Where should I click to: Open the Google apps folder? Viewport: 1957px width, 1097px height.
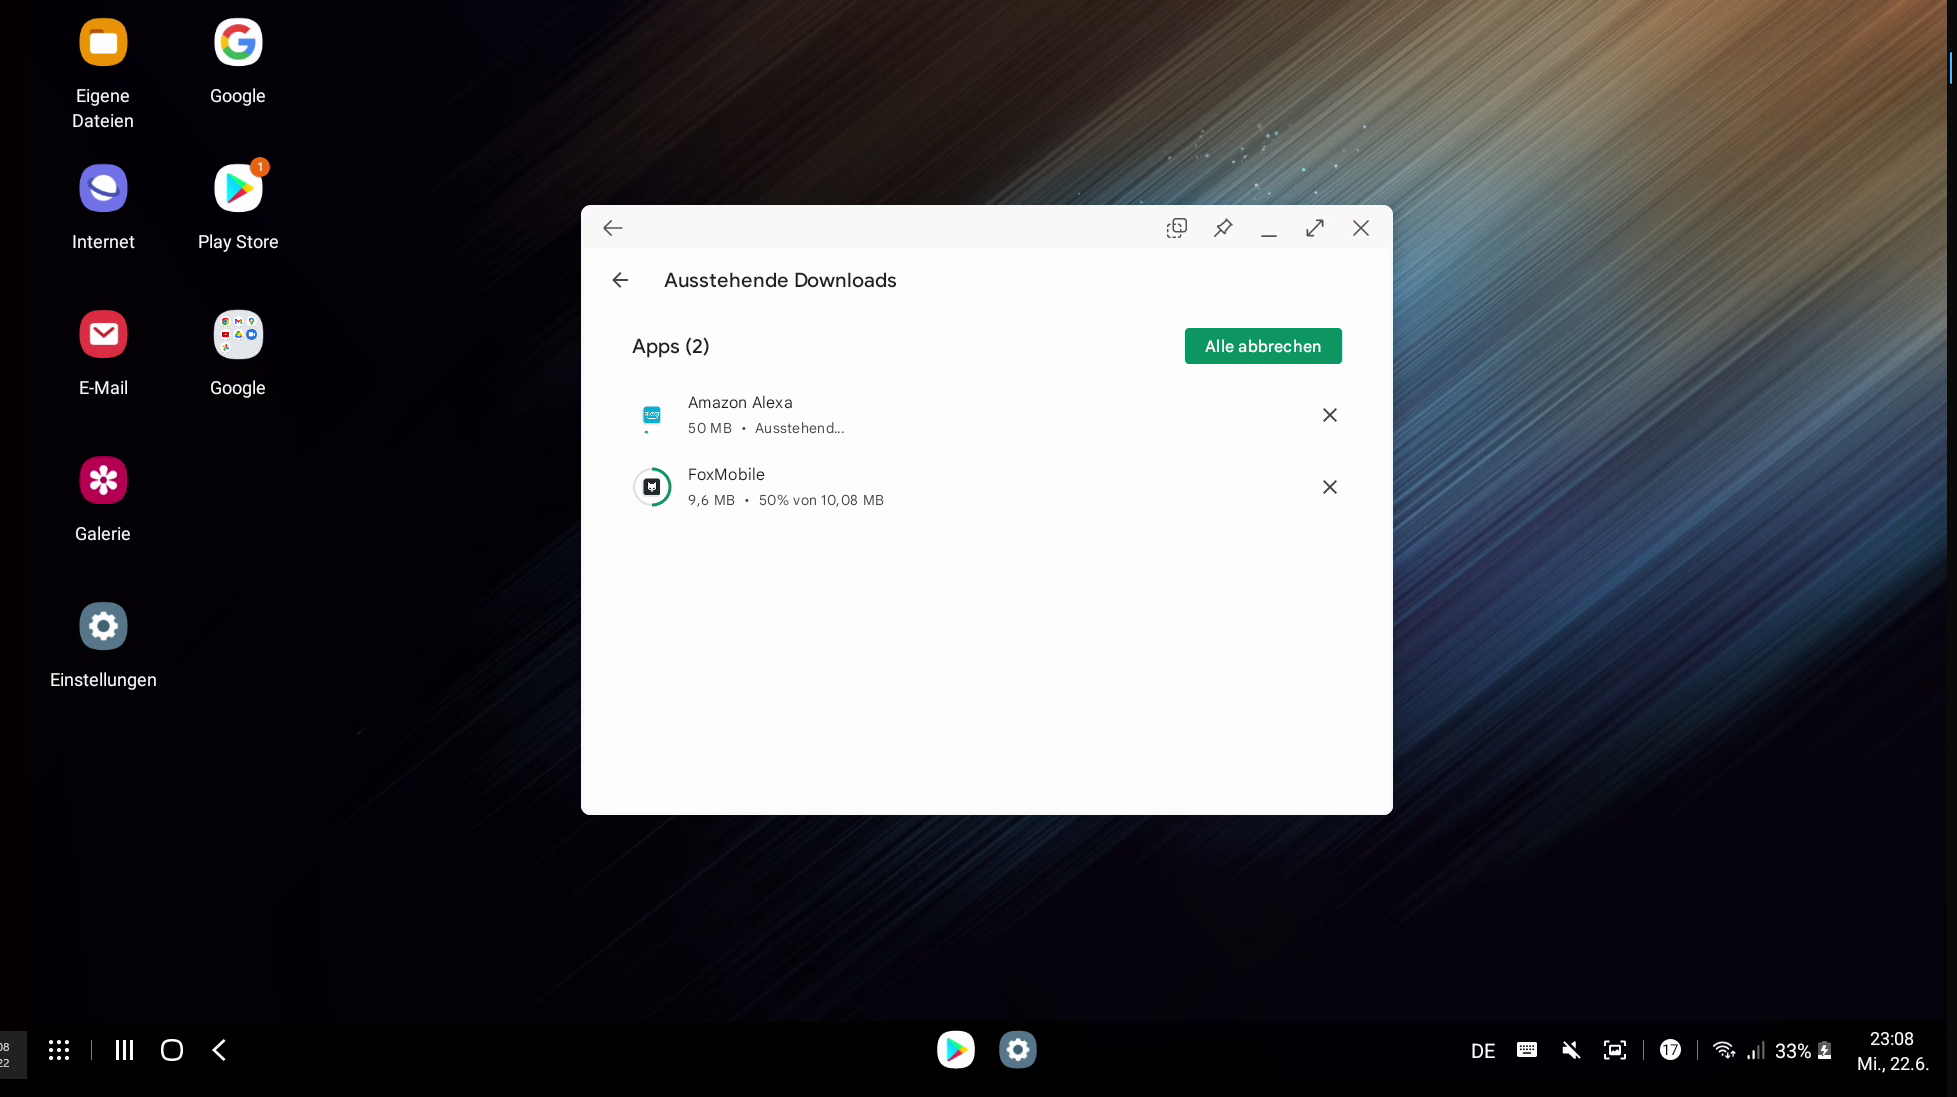pos(238,335)
